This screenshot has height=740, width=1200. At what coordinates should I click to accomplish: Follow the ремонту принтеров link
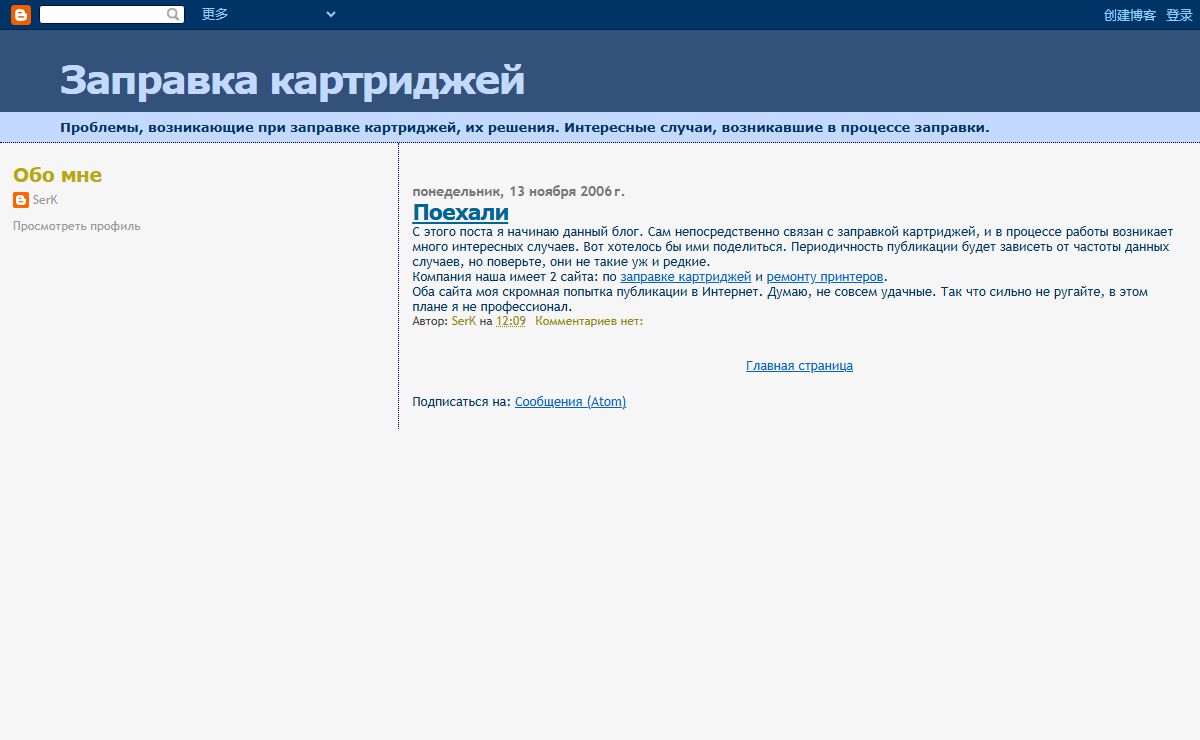point(825,277)
